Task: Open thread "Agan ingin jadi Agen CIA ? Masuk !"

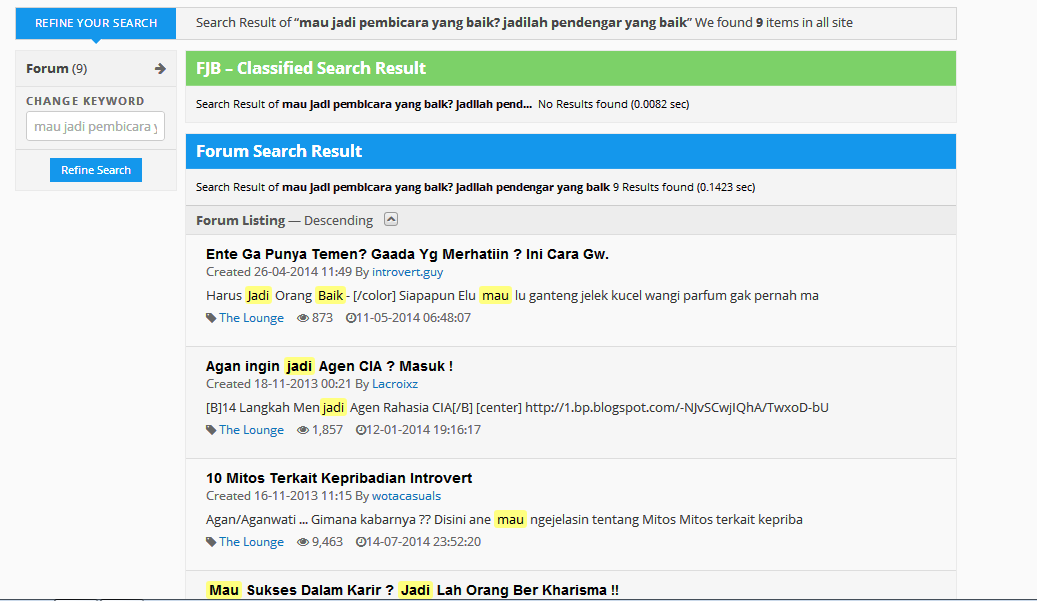Action: pos(329,366)
